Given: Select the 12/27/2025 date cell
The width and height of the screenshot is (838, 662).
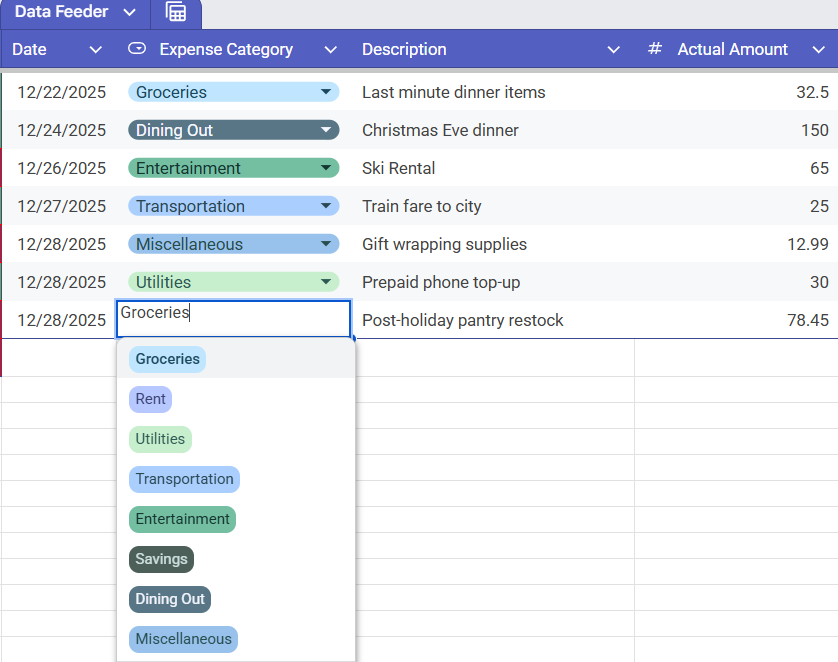Looking at the screenshot, I should (x=61, y=206).
